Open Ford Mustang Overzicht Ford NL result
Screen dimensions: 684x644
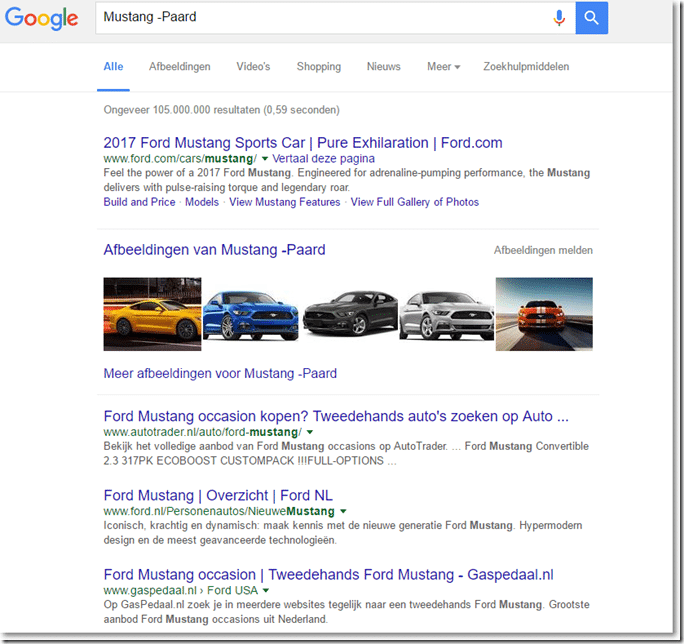pyautogui.click(x=218, y=496)
